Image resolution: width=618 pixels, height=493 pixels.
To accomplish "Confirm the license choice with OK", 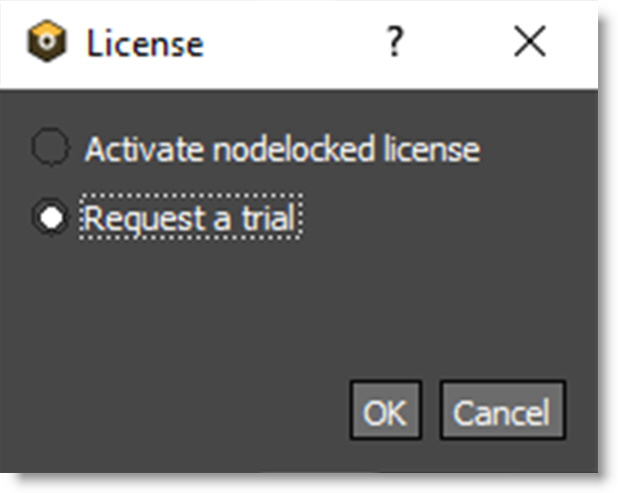I will tap(385, 411).
